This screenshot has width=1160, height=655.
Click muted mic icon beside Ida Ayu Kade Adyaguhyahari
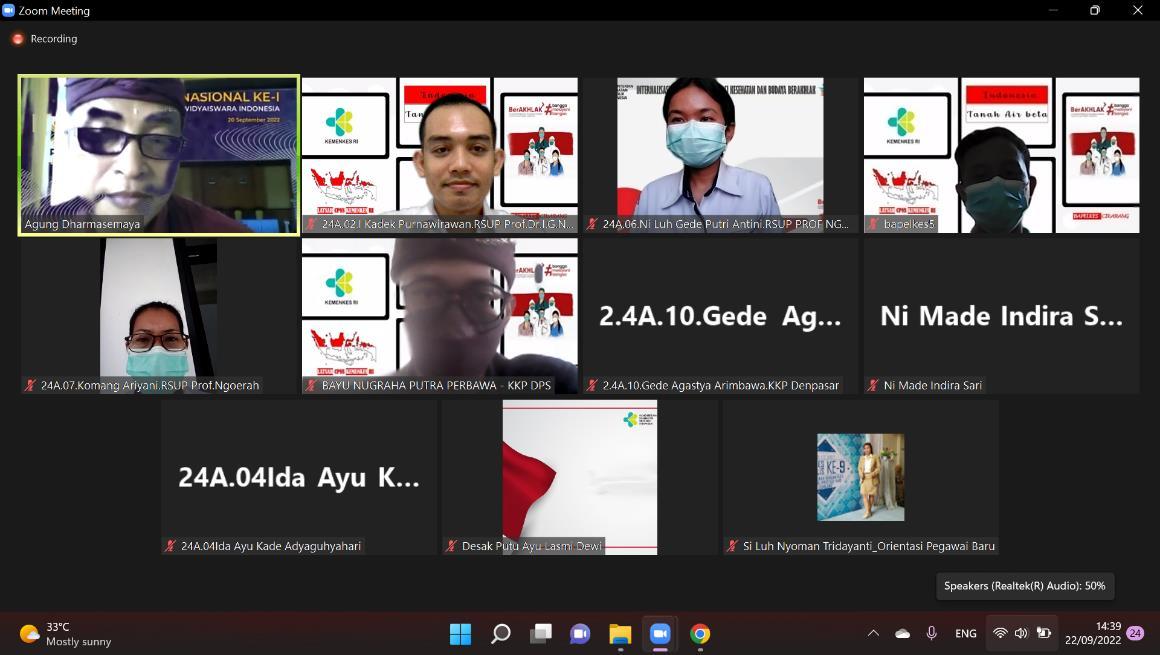tap(170, 546)
